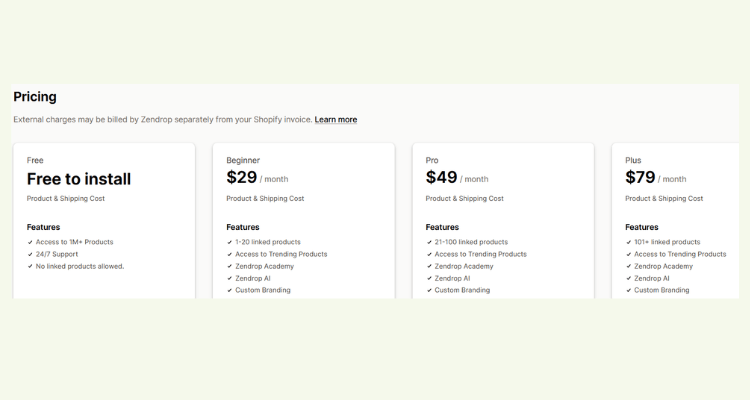Click checkmark next to Pro plan Custom Branding

(429, 290)
